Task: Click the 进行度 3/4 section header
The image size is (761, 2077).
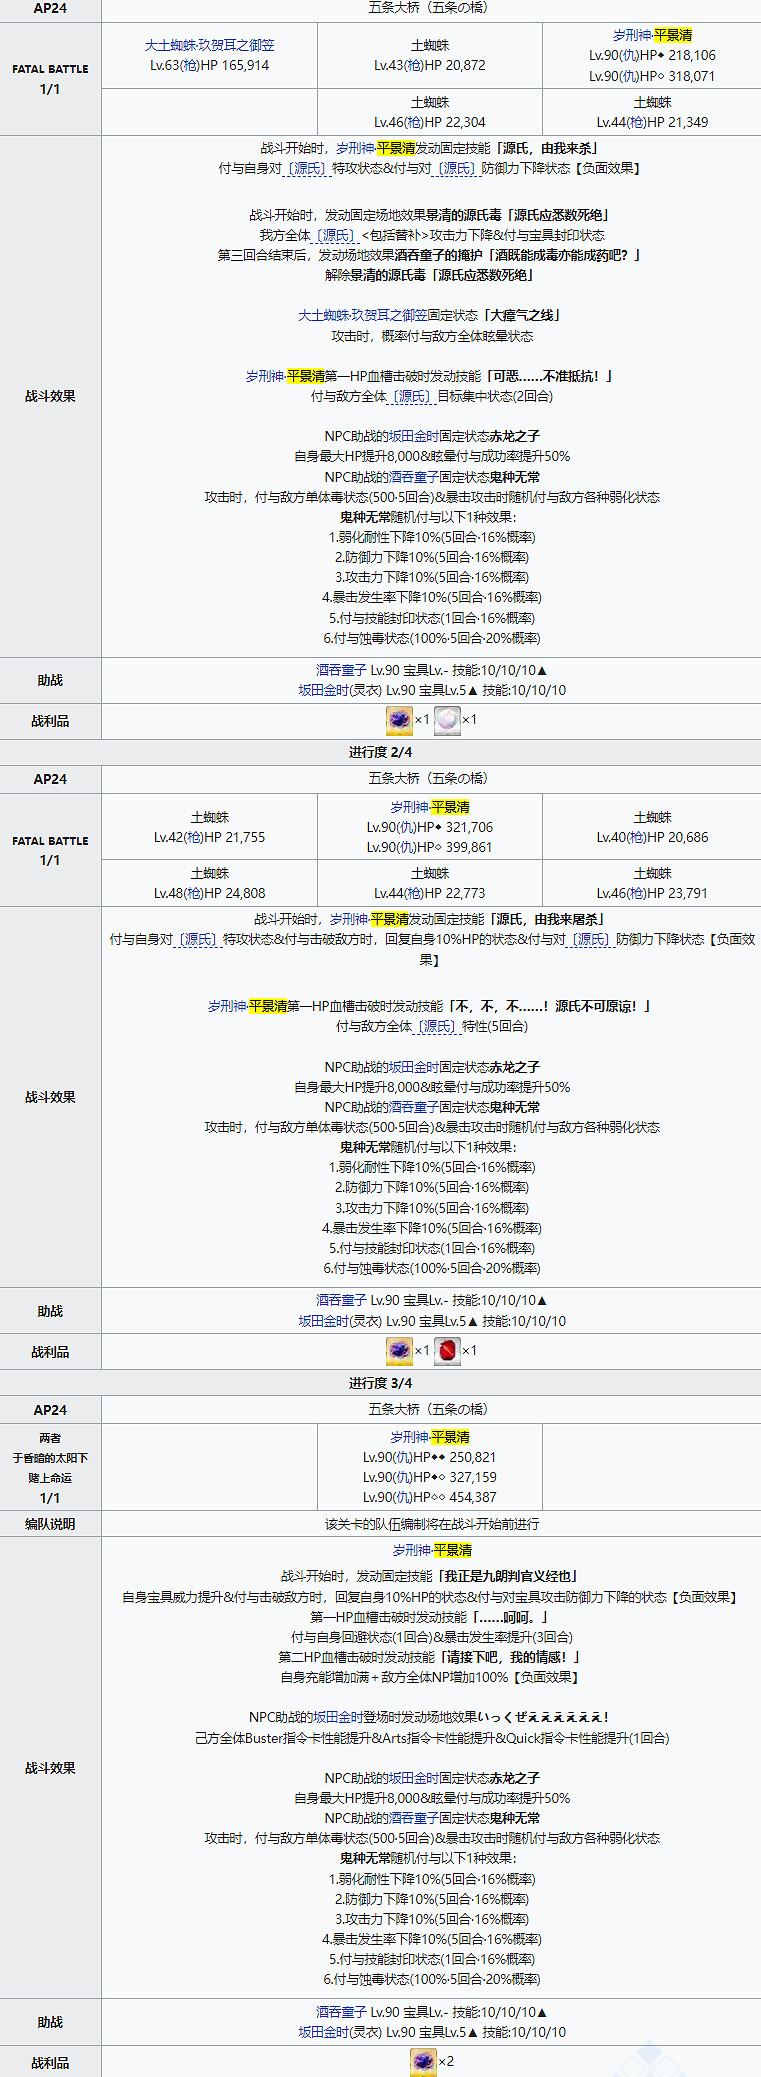Action: [x=380, y=1383]
